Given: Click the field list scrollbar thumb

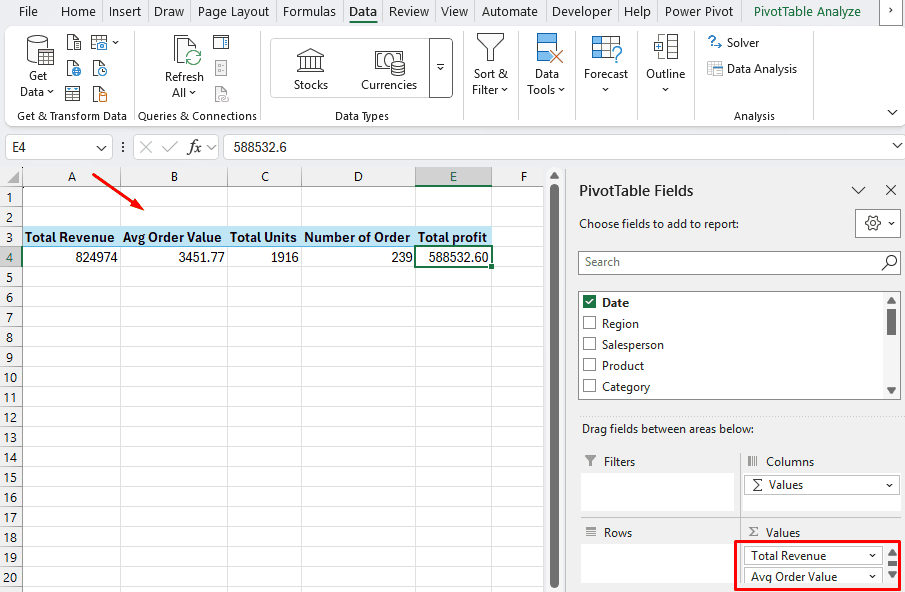Looking at the screenshot, I should pyautogui.click(x=891, y=321).
